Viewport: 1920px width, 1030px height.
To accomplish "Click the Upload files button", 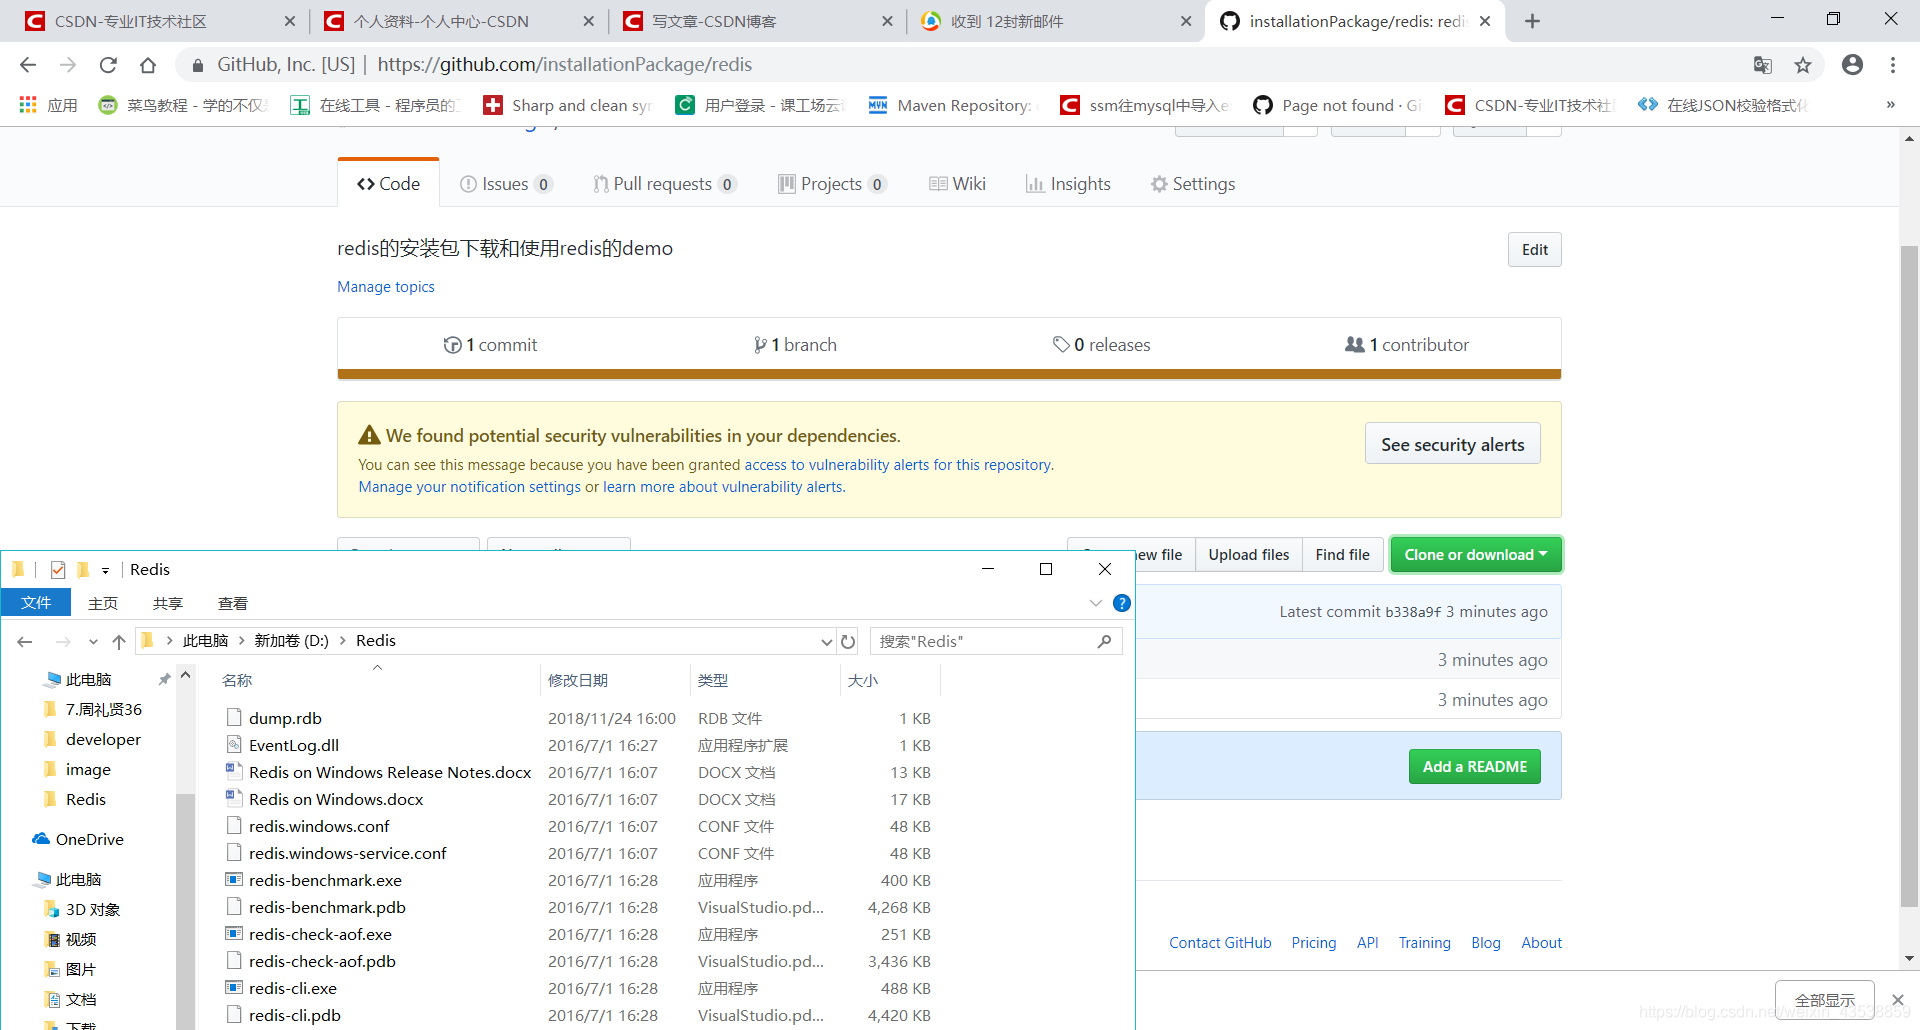I will click(x=1248, y=555).
